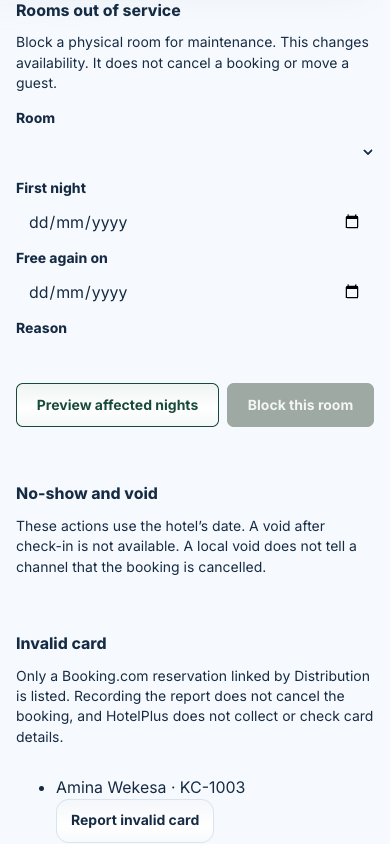
Task: Click the Free again on label
Action: pos(62,258)
